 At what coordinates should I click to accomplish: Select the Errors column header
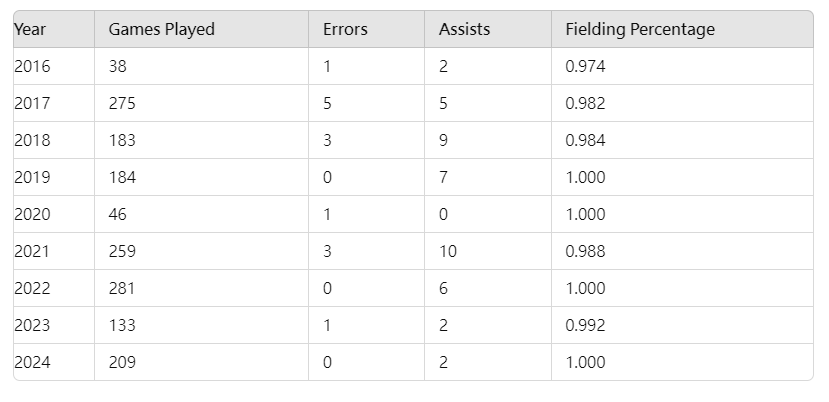[345, 29]
